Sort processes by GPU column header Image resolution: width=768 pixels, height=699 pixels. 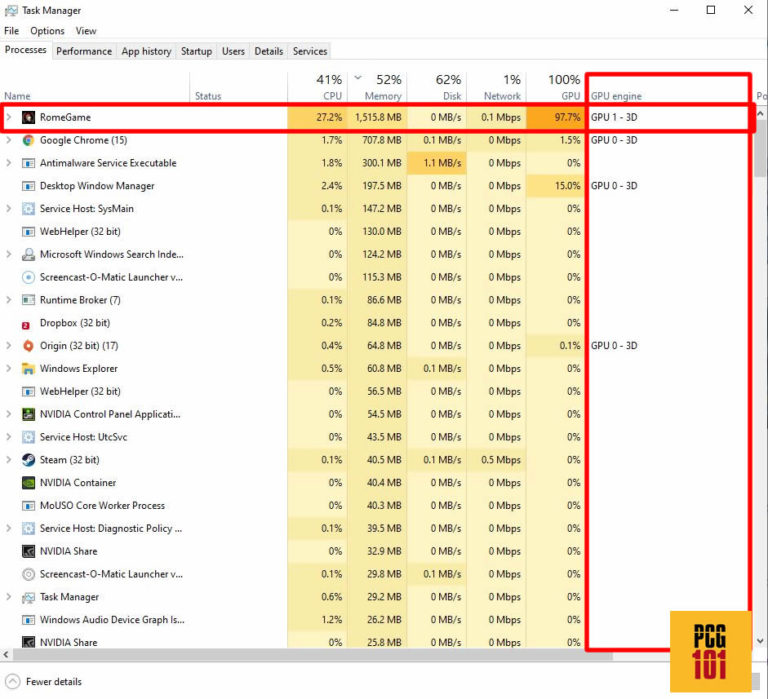556,87
